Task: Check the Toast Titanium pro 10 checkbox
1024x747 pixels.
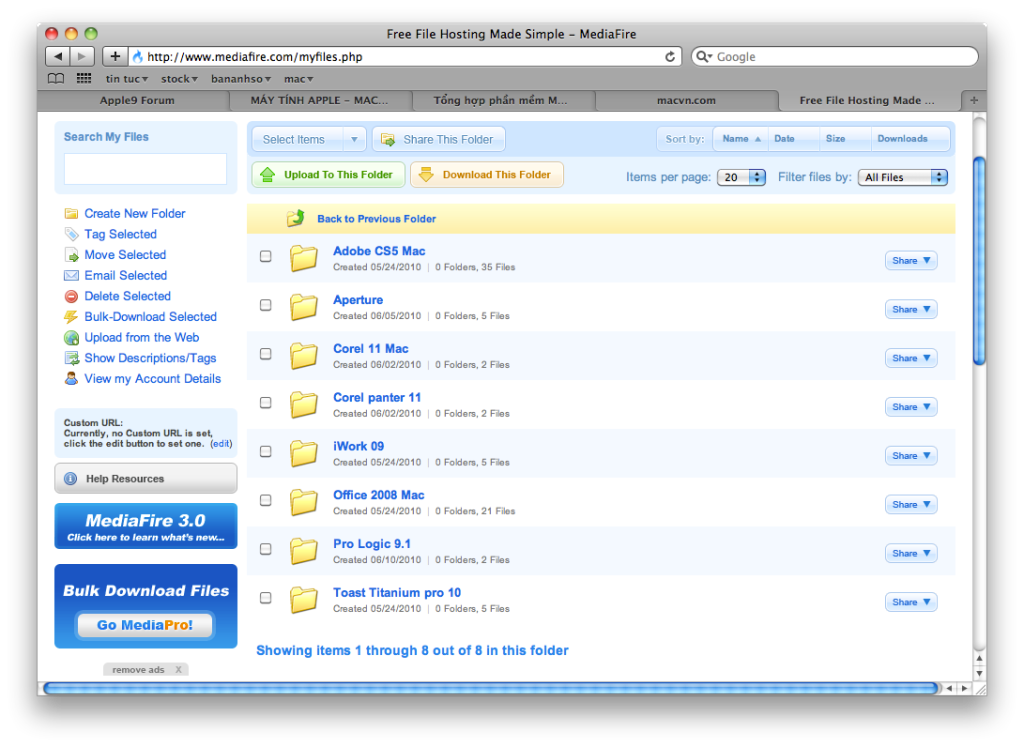Action: (266, 597)
